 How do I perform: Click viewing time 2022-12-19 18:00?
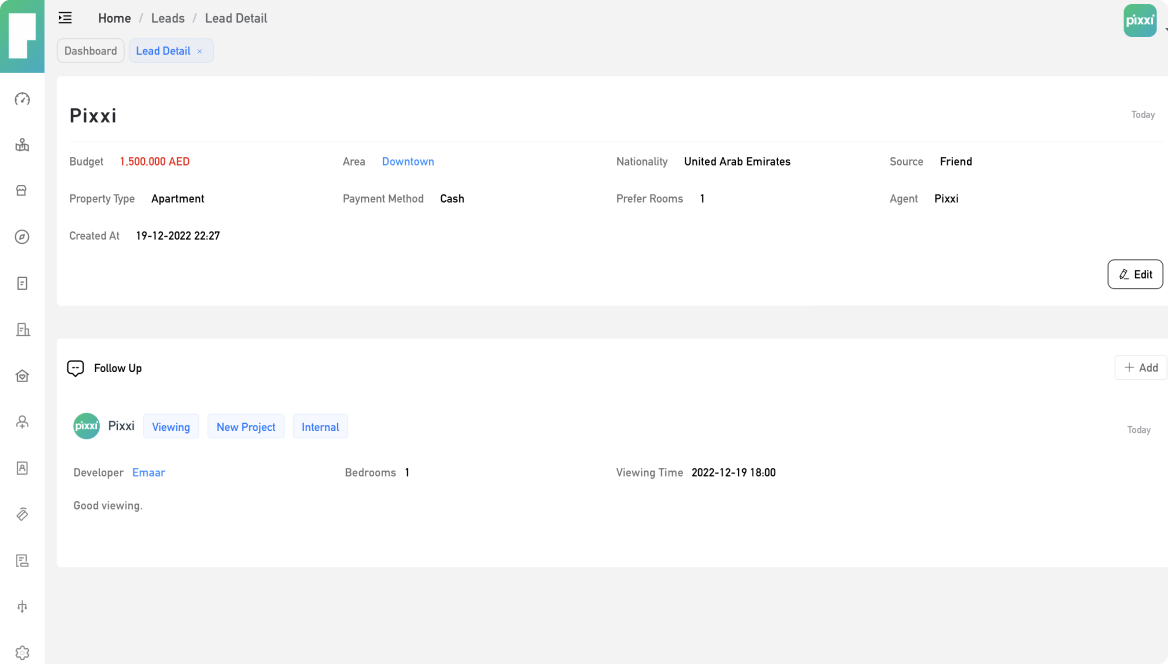[734, 472]
